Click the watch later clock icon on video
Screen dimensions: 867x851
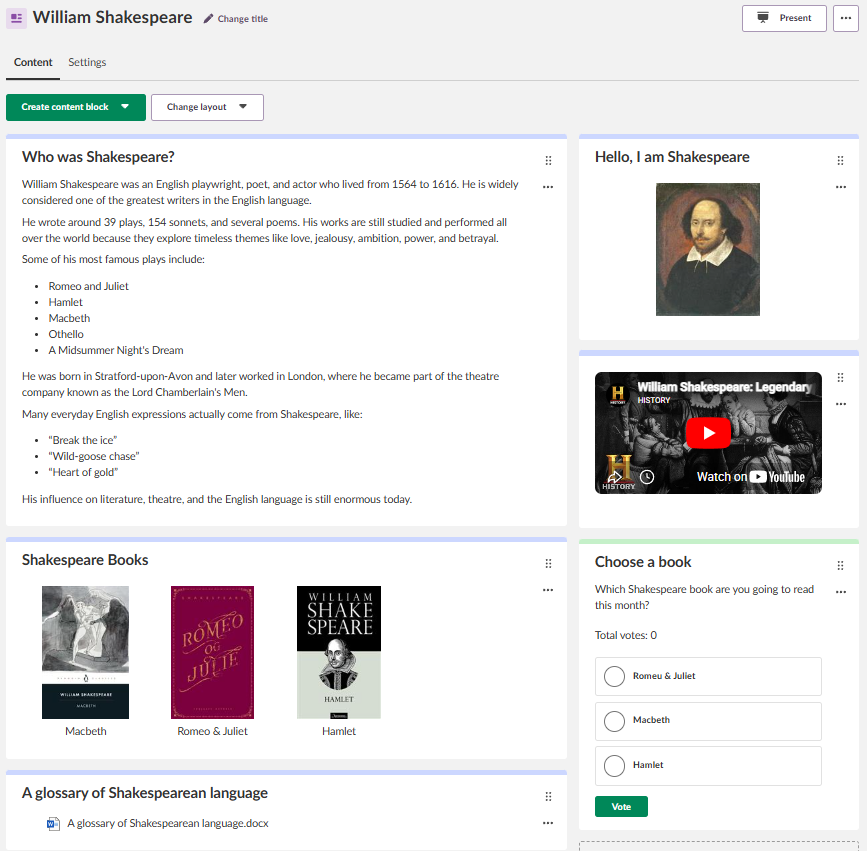[647, 477]
